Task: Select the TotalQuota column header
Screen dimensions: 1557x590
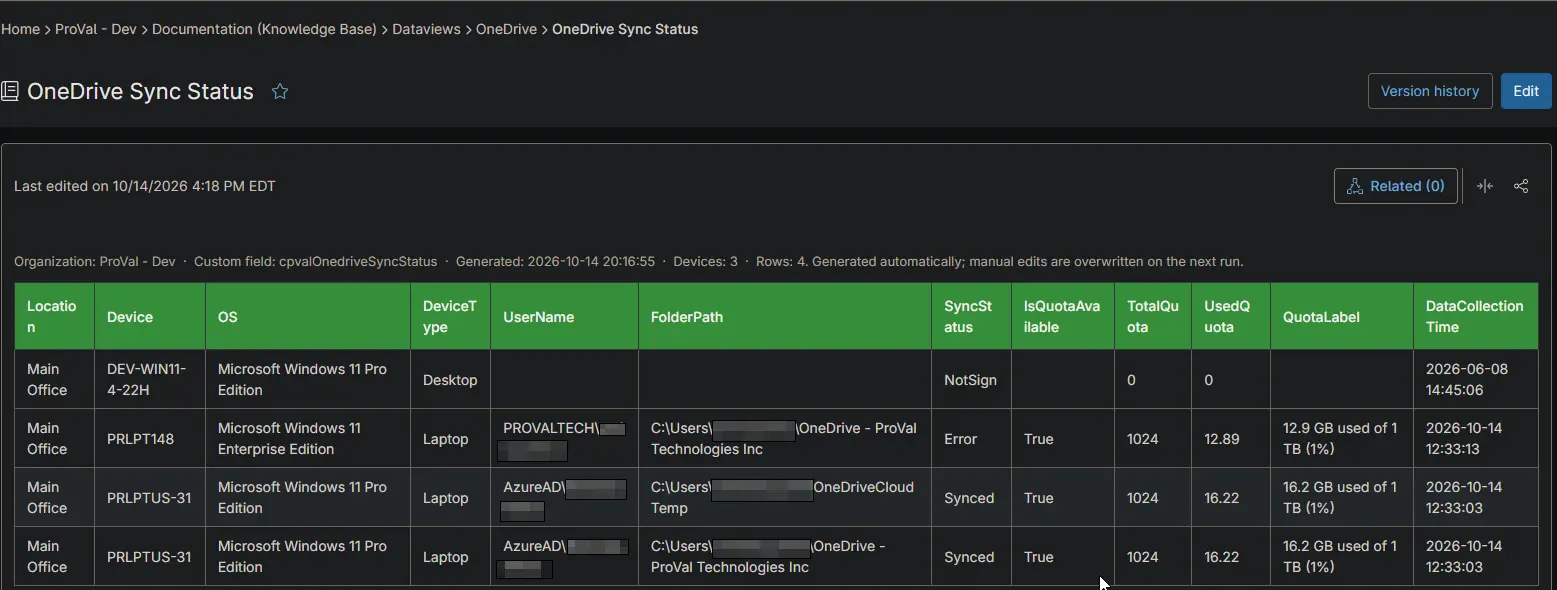Action: (x=1153, y=316)
